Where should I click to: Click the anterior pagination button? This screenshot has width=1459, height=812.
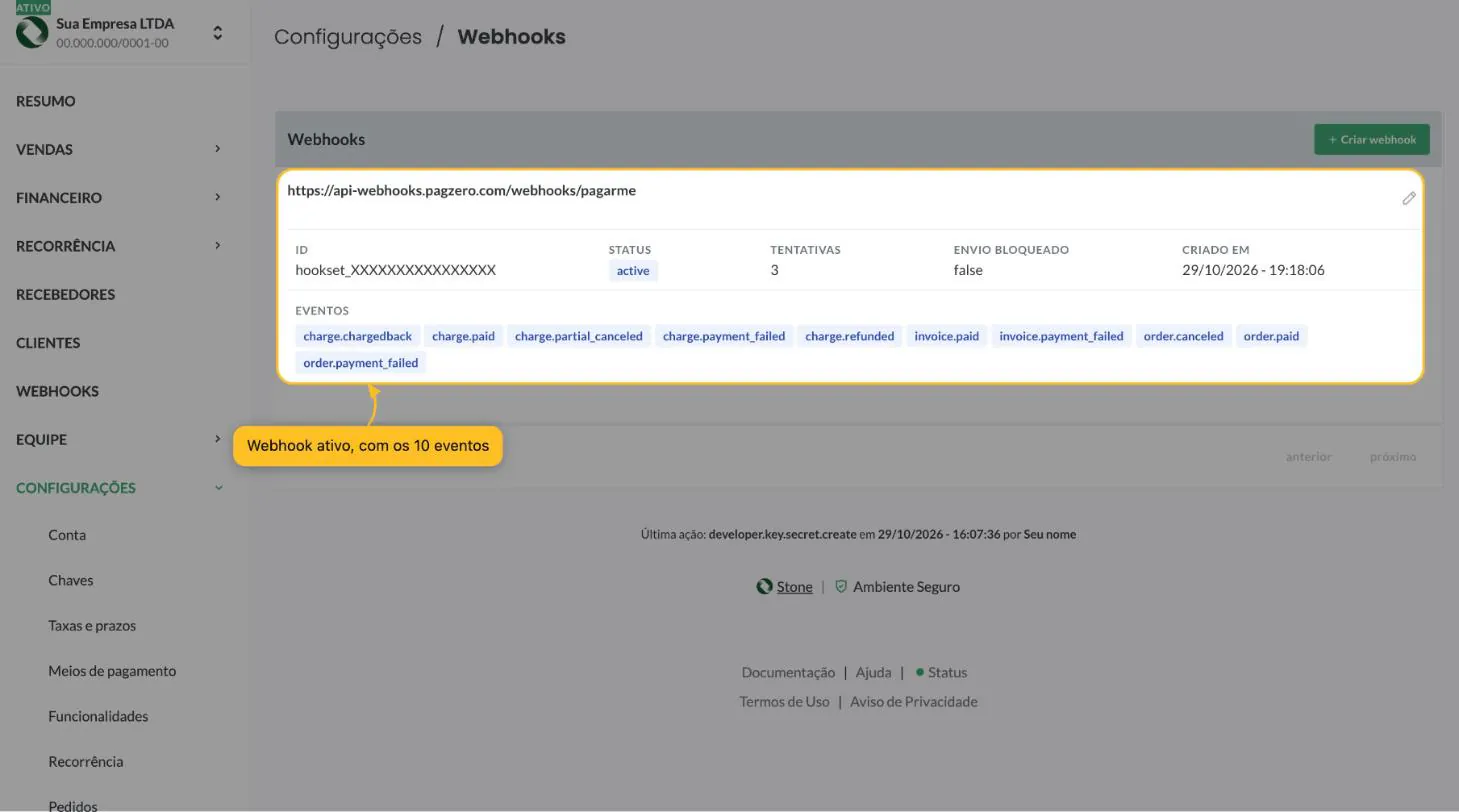[x=1308, y=457]
